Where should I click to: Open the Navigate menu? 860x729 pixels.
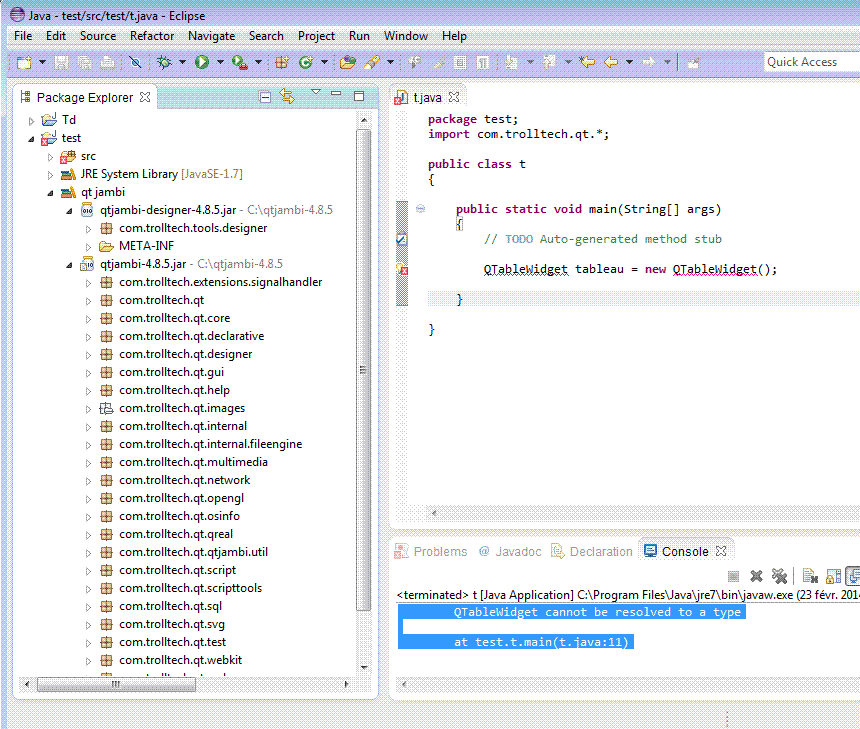211,36
